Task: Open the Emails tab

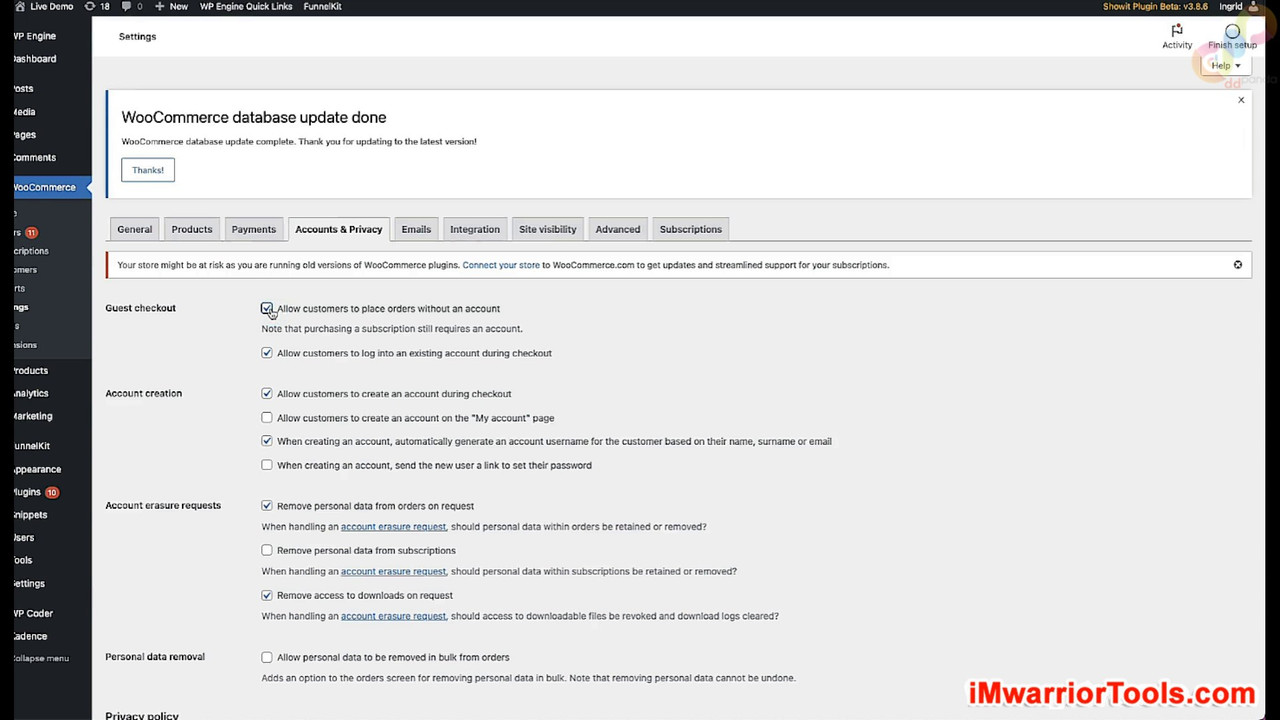Action: pos(416,229)
